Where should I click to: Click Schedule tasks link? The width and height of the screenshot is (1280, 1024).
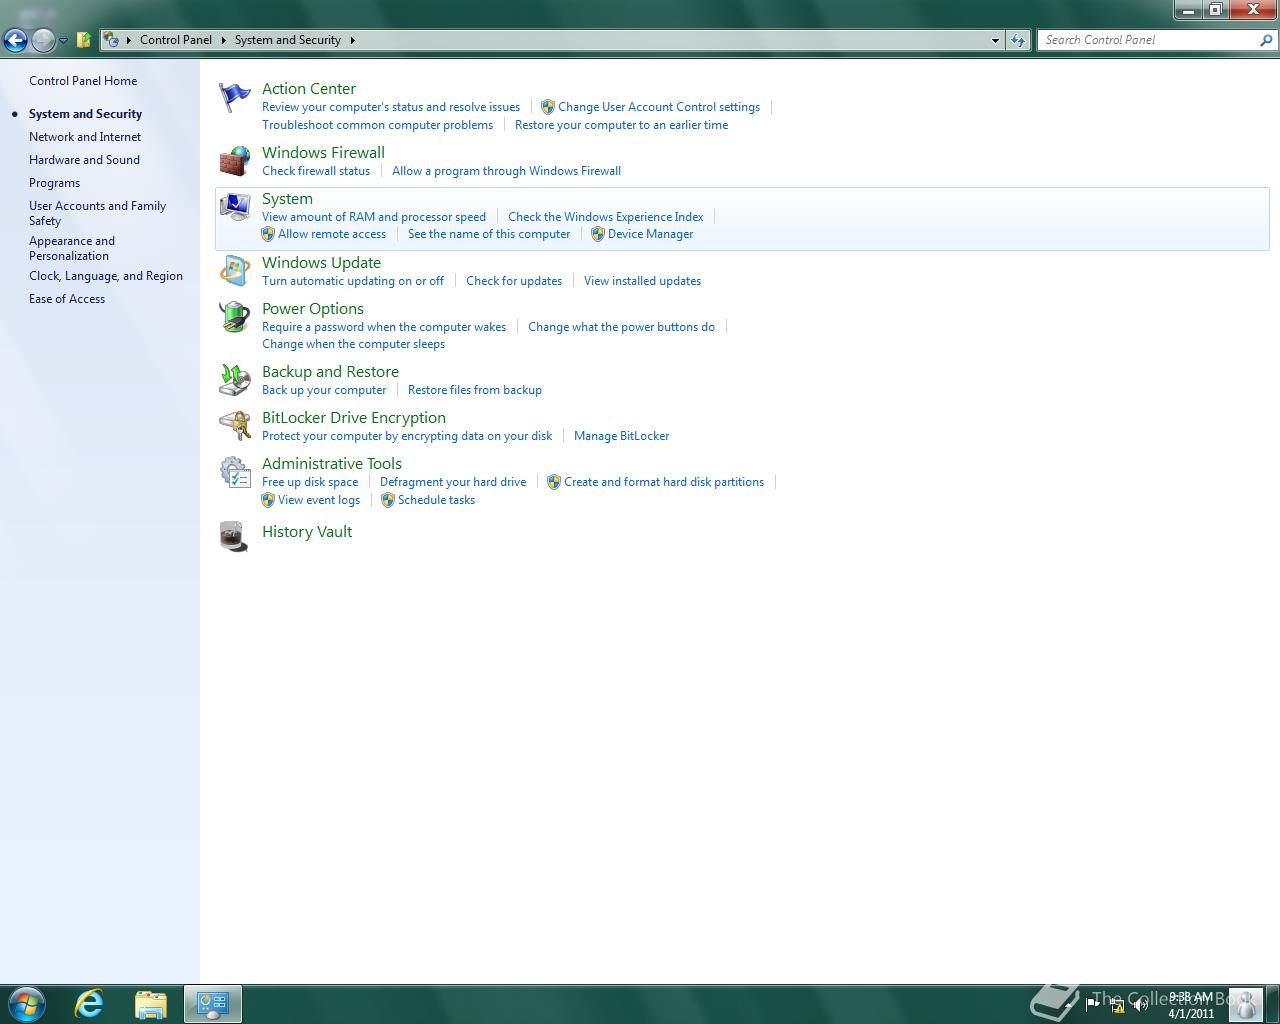pyautogui.click(x=436, y=500)
